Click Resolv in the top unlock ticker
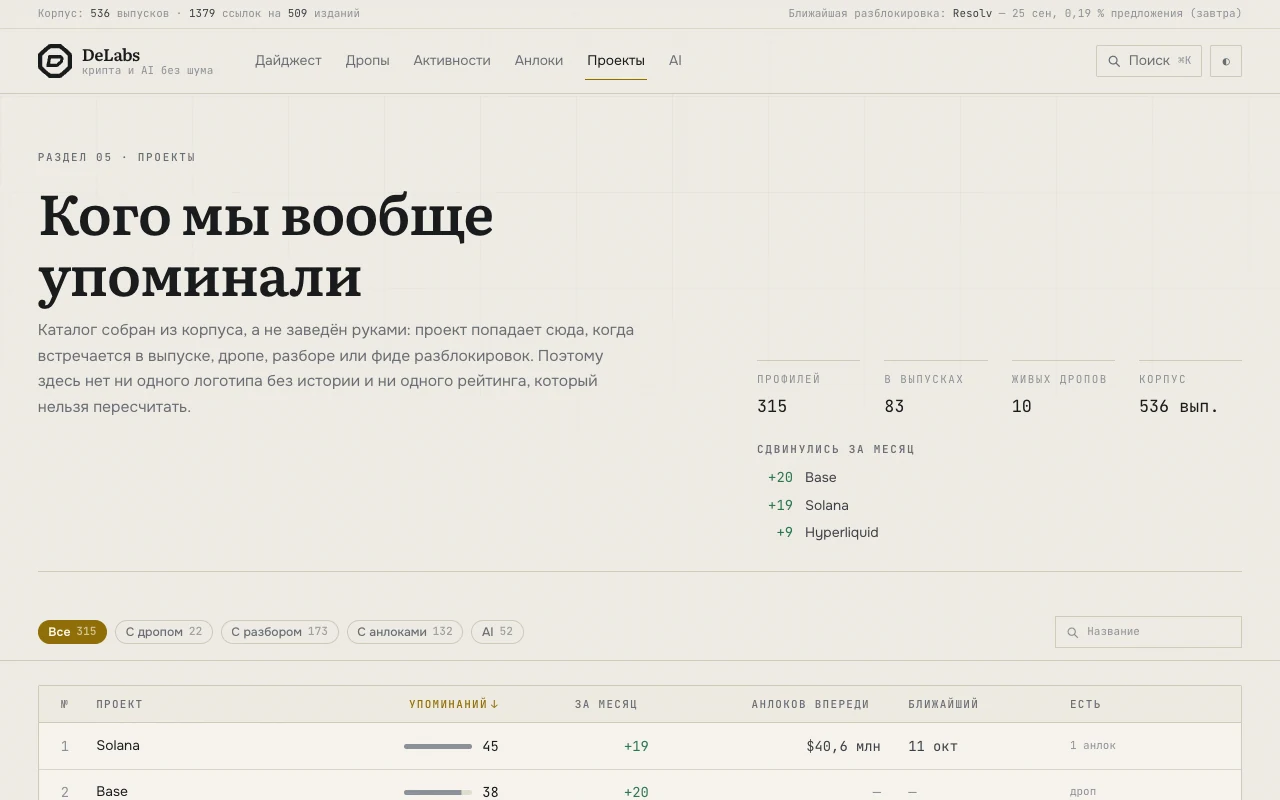This screenshot has width=1280, height=800. point(972,14)
